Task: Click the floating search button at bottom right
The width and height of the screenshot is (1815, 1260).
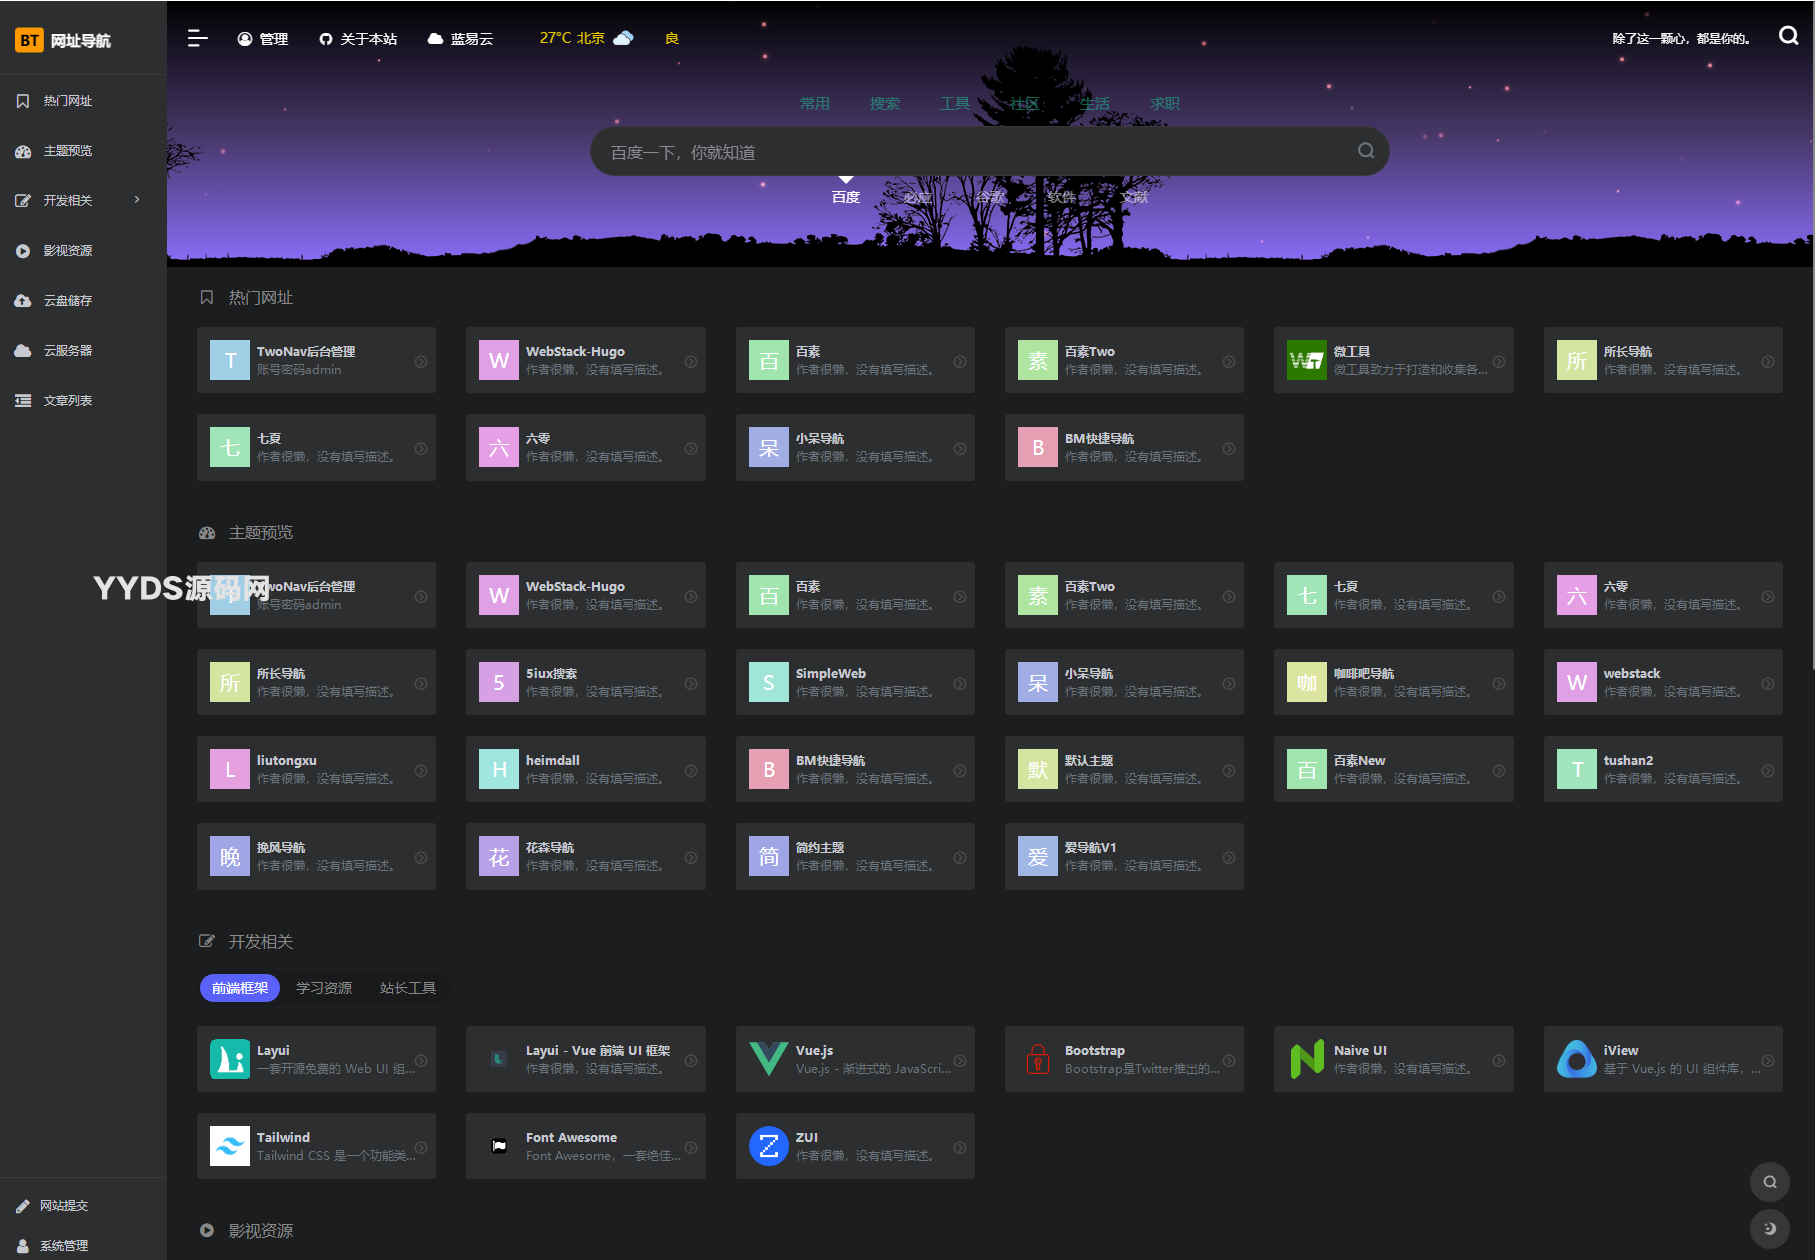Action: coord(1769,1182)
